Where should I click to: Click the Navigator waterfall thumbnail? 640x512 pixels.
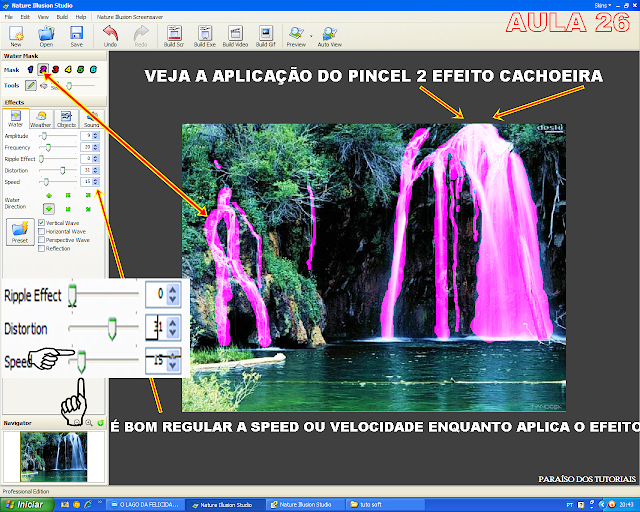point(53,457)
